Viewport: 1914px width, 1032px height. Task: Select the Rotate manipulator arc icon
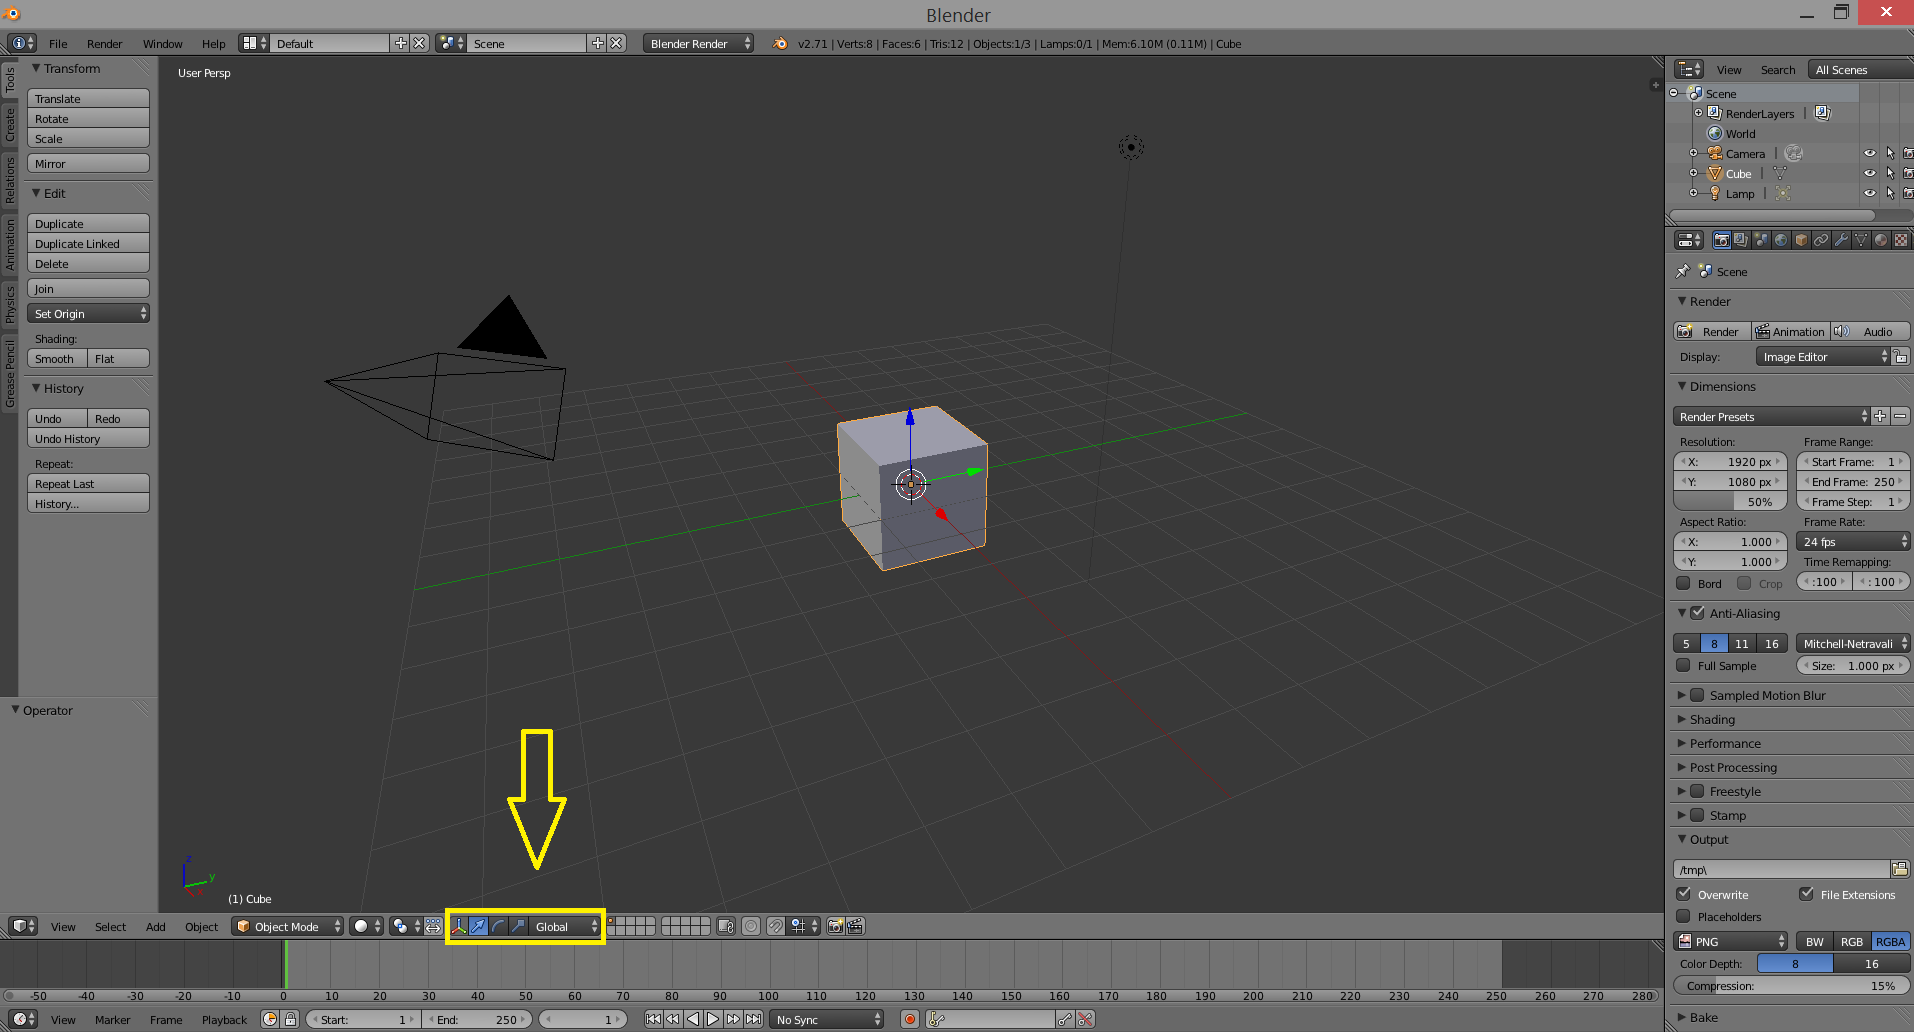coord(499,927)
